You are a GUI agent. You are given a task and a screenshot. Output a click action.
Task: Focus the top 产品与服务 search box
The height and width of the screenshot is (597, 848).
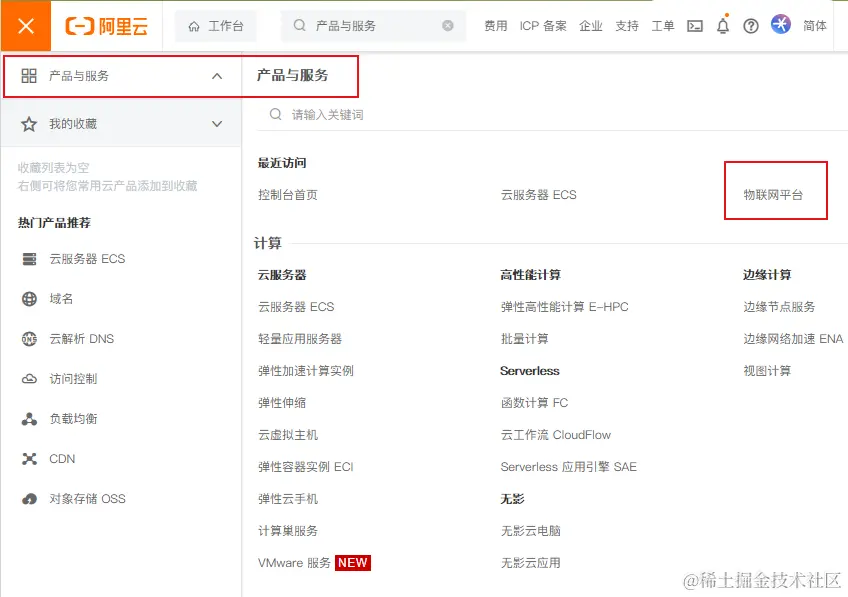(373, 25)
